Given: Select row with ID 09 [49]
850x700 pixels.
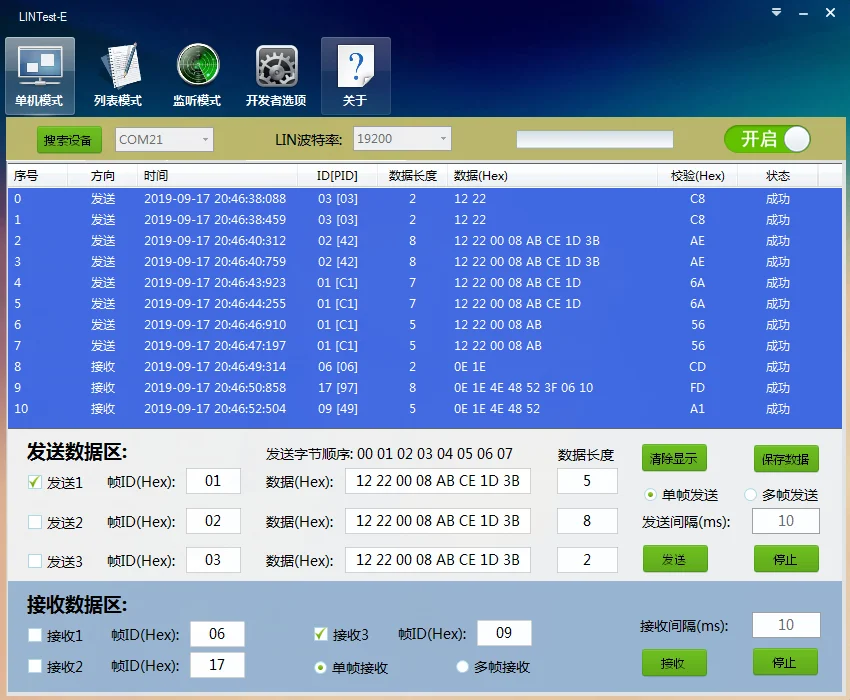Looking at the screenshot, I should coord(424,408).
